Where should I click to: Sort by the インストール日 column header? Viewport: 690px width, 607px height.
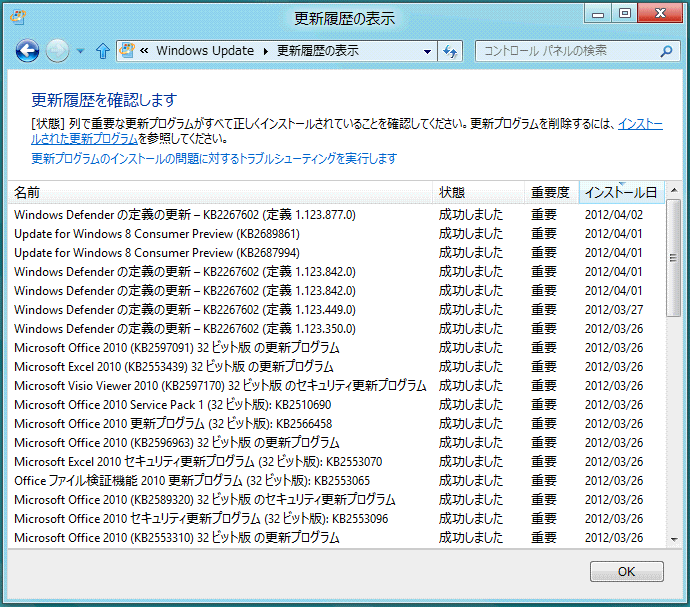[621, 192]
